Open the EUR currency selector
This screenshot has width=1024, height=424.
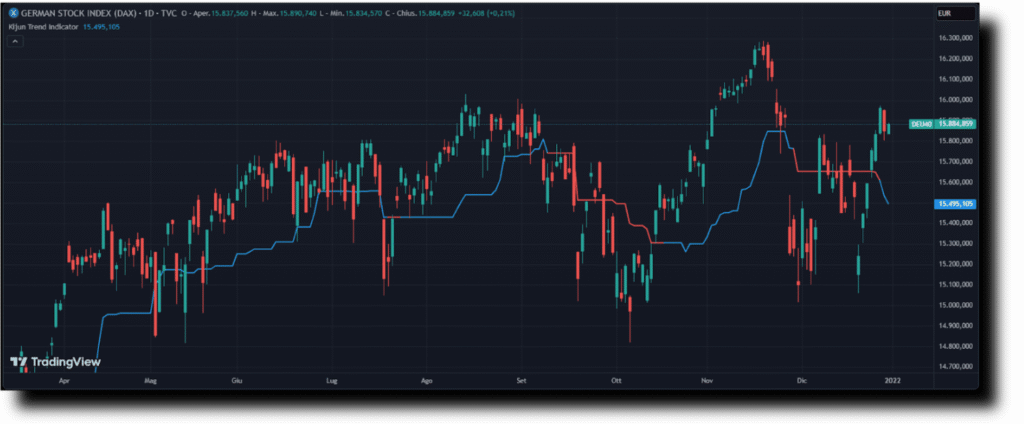(x=943, y=13)
